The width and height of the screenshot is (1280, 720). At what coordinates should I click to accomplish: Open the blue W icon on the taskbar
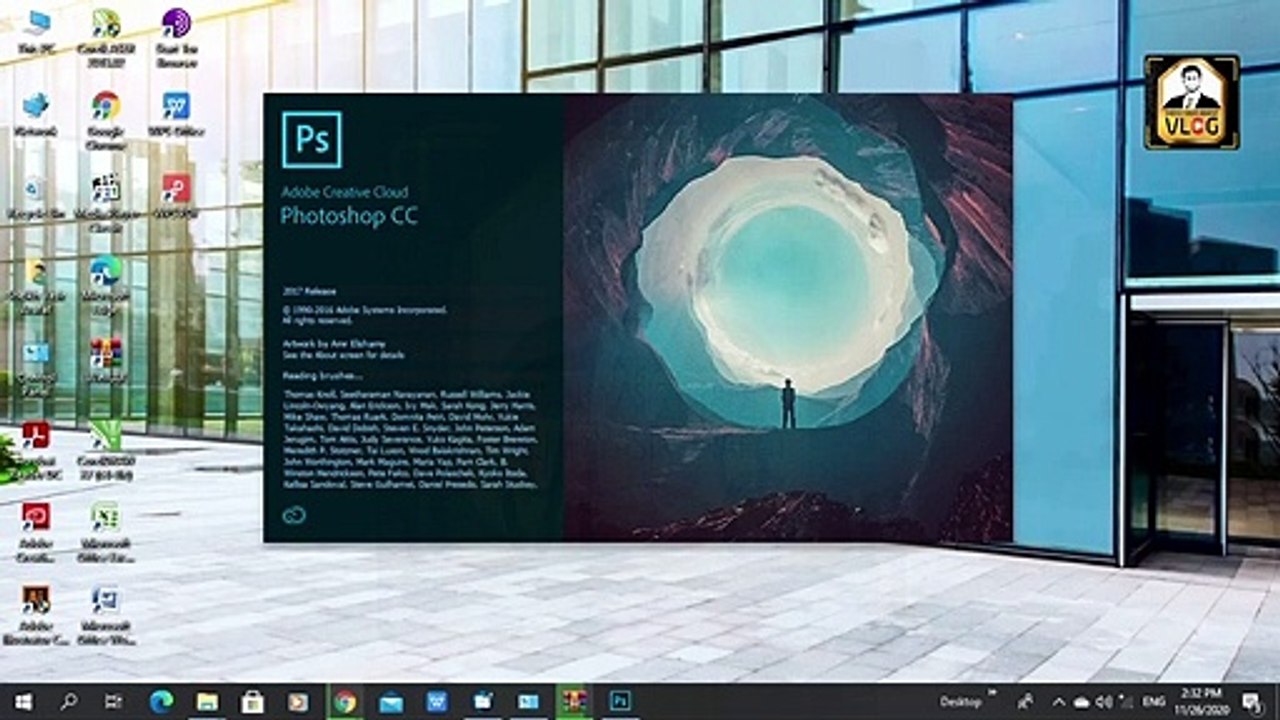point(437,701)
